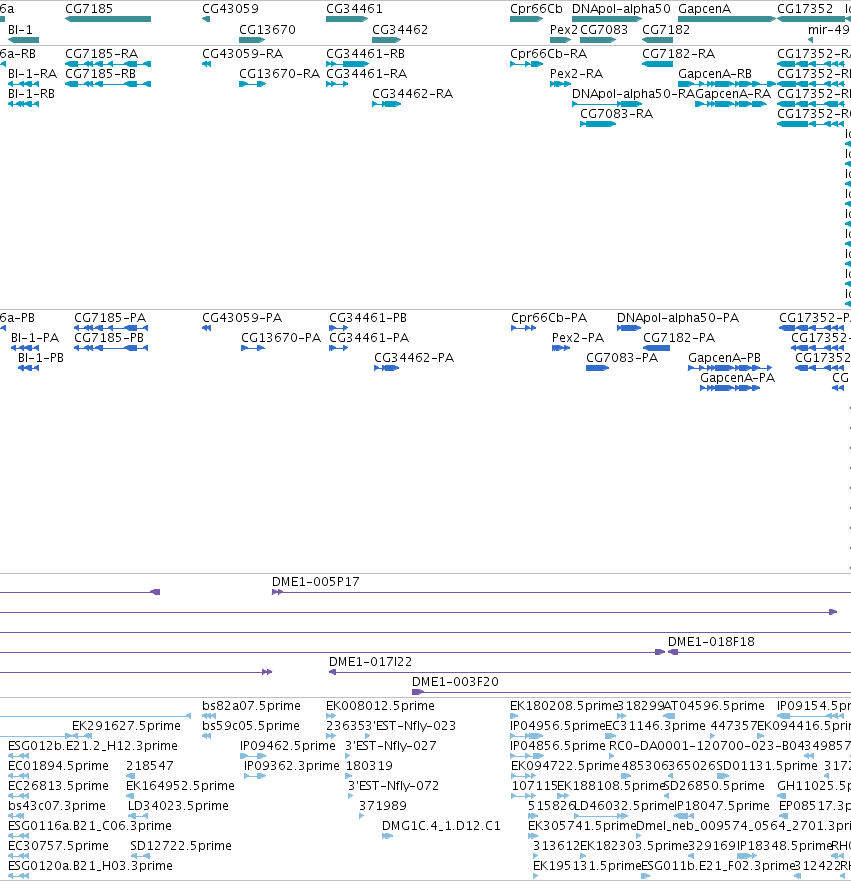
Task: Click BAC clone DME1-003F20
Action: click(x=455, y=682)
